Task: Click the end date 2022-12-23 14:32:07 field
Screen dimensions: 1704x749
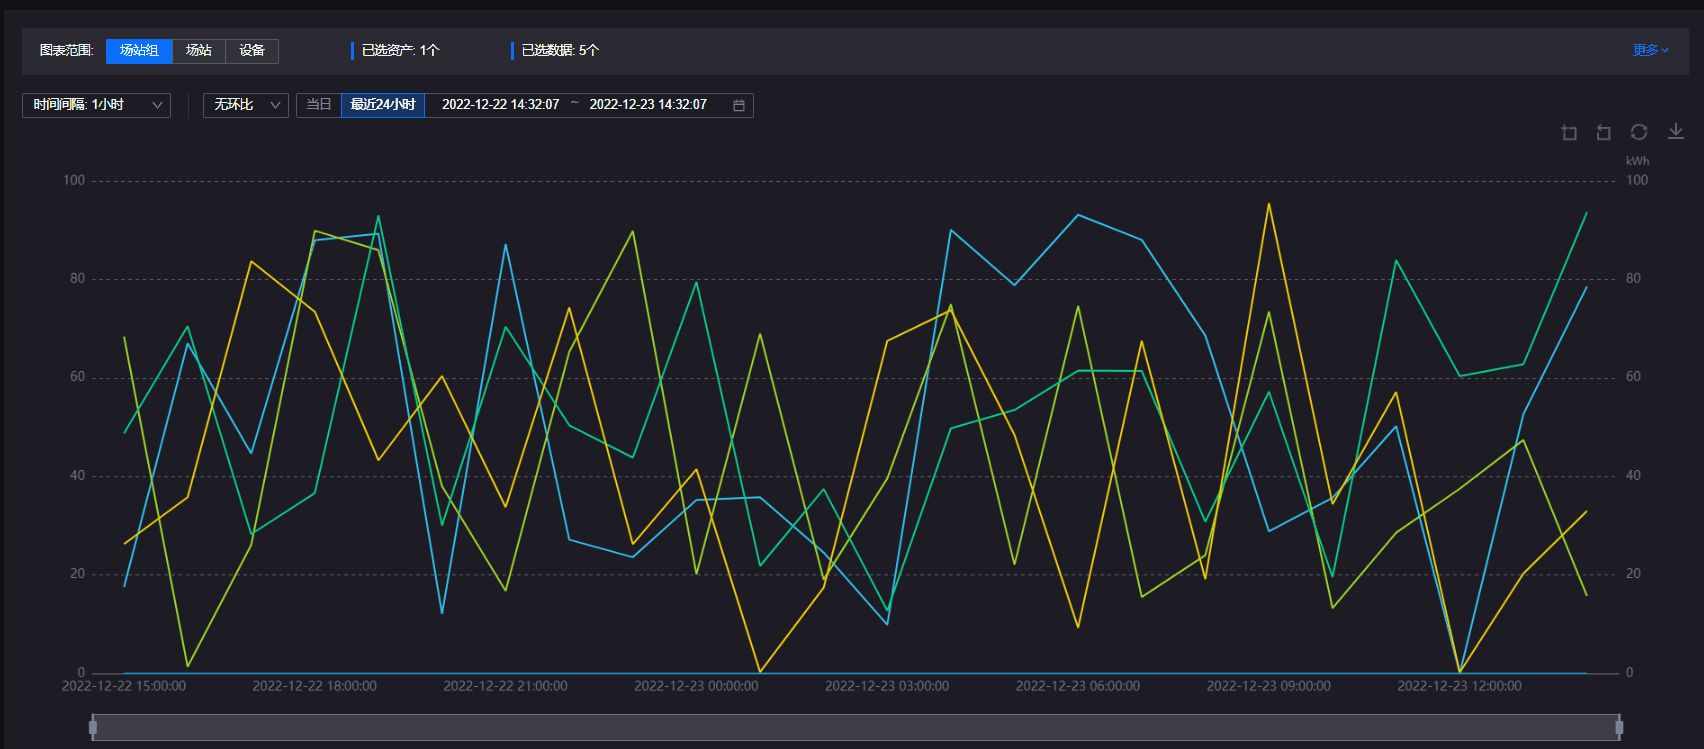Action: coord(648,105)
